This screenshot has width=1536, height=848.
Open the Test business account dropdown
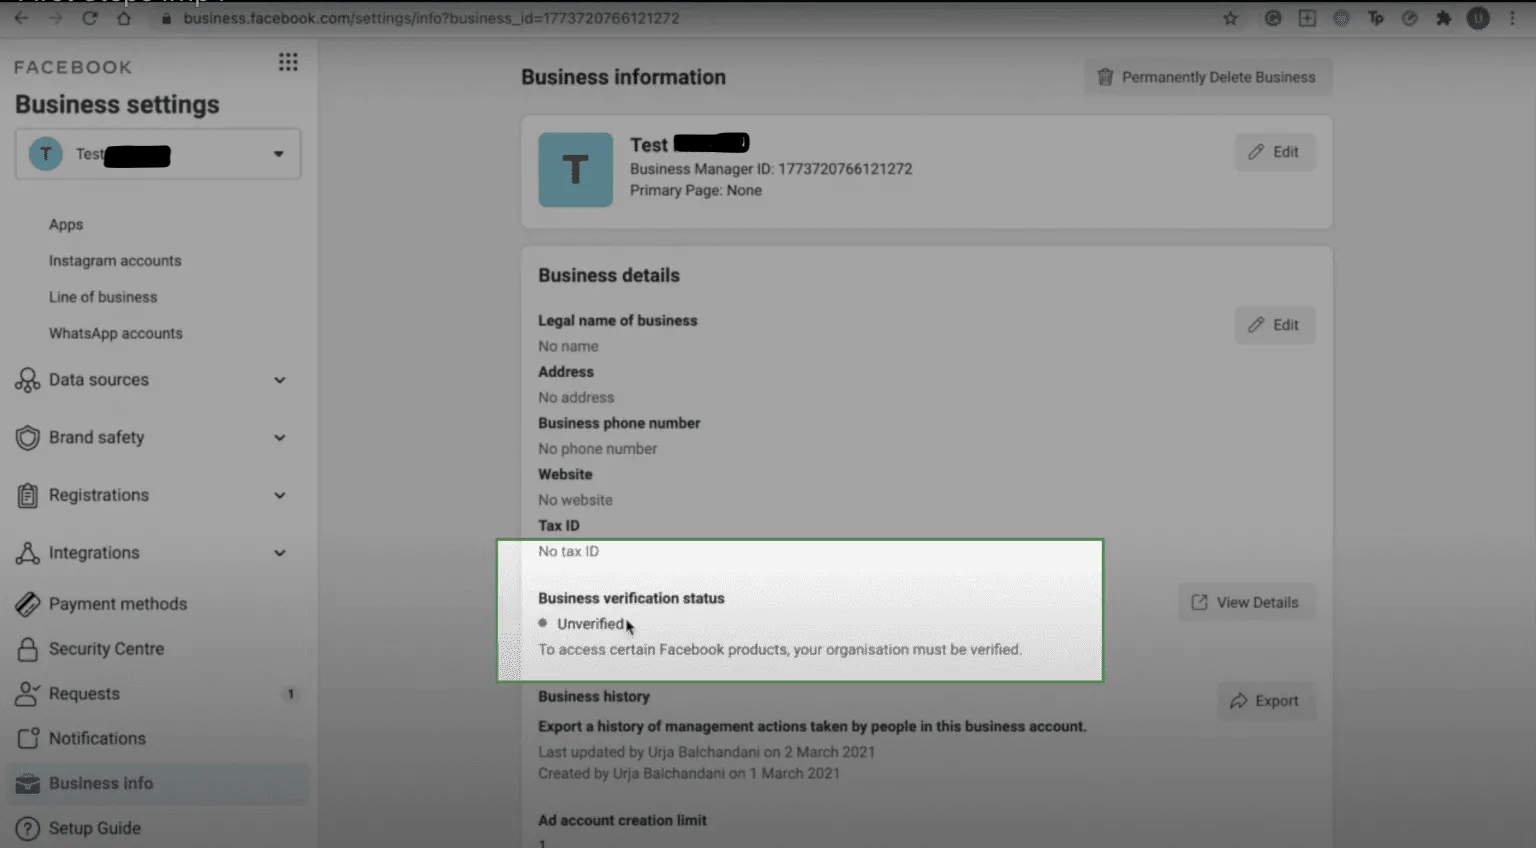coord(278,154)
